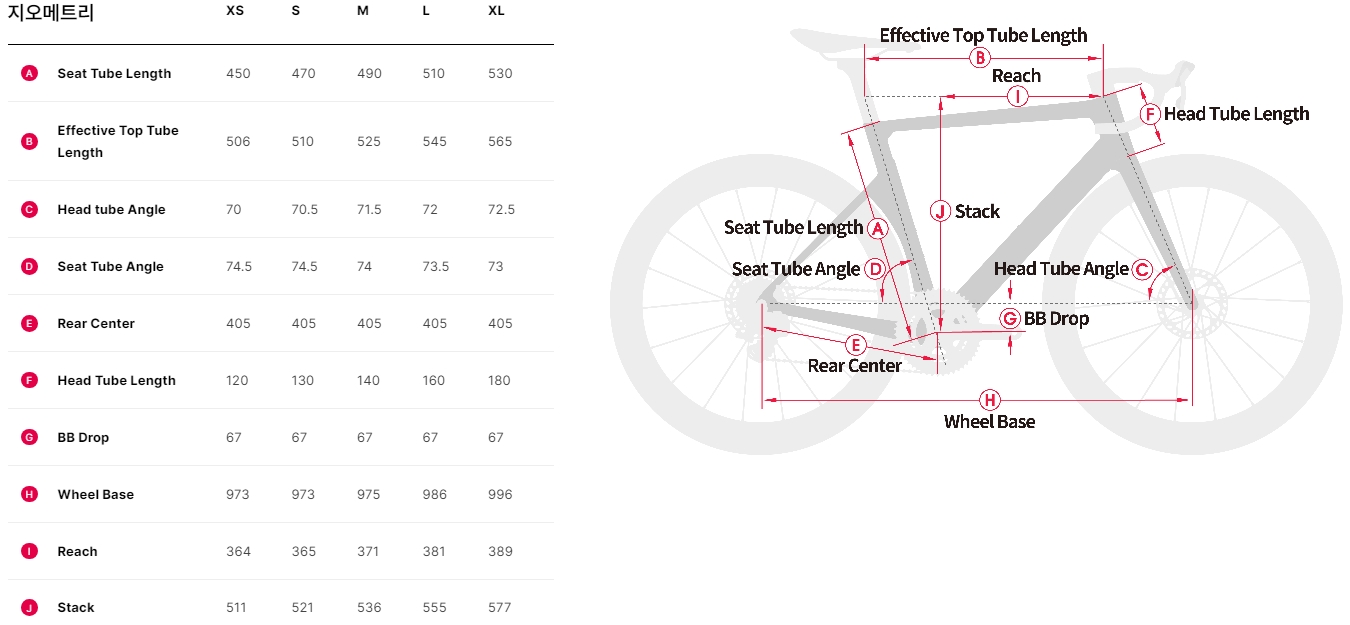Click the J badge in the Stack row
This screenshot has height=625, width=1350.
[29, 607]
